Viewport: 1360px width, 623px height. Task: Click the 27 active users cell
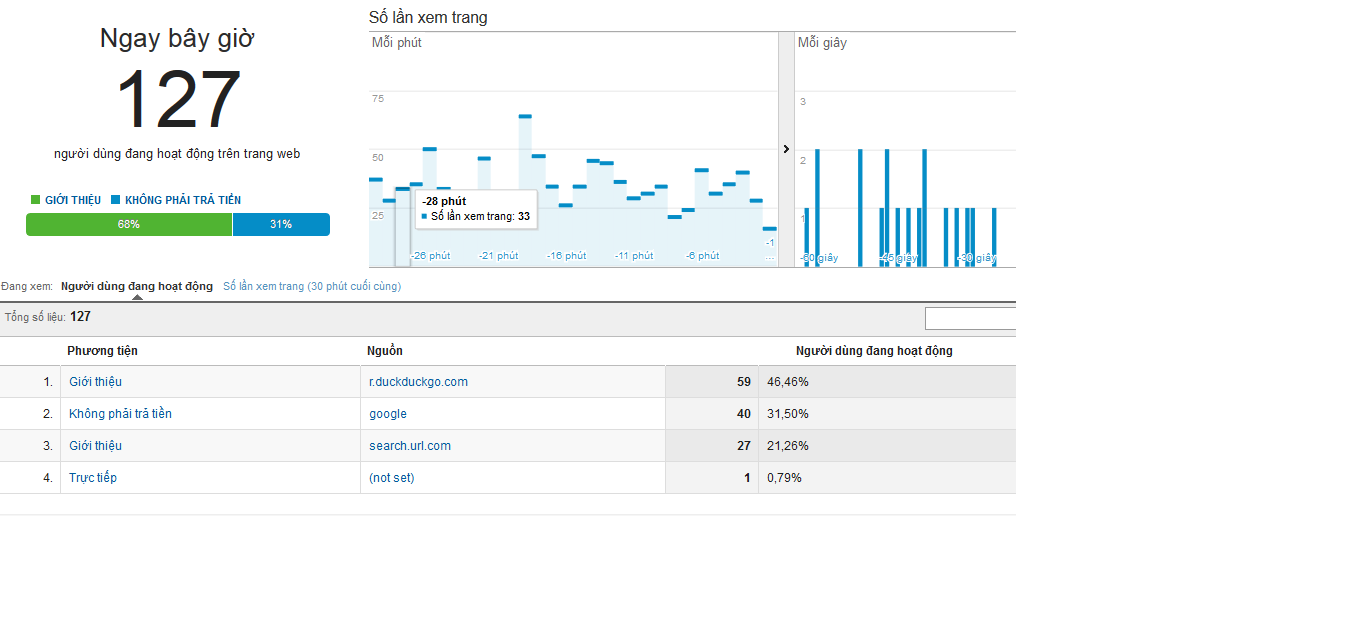[712, 446]
